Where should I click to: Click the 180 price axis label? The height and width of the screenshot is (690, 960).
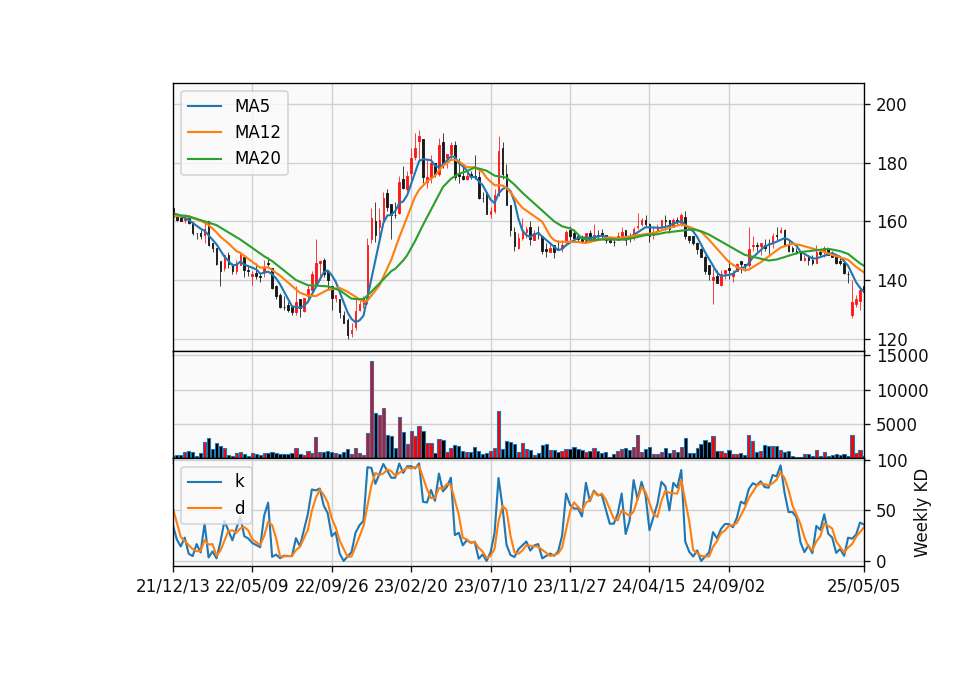(x=891, y=164)
